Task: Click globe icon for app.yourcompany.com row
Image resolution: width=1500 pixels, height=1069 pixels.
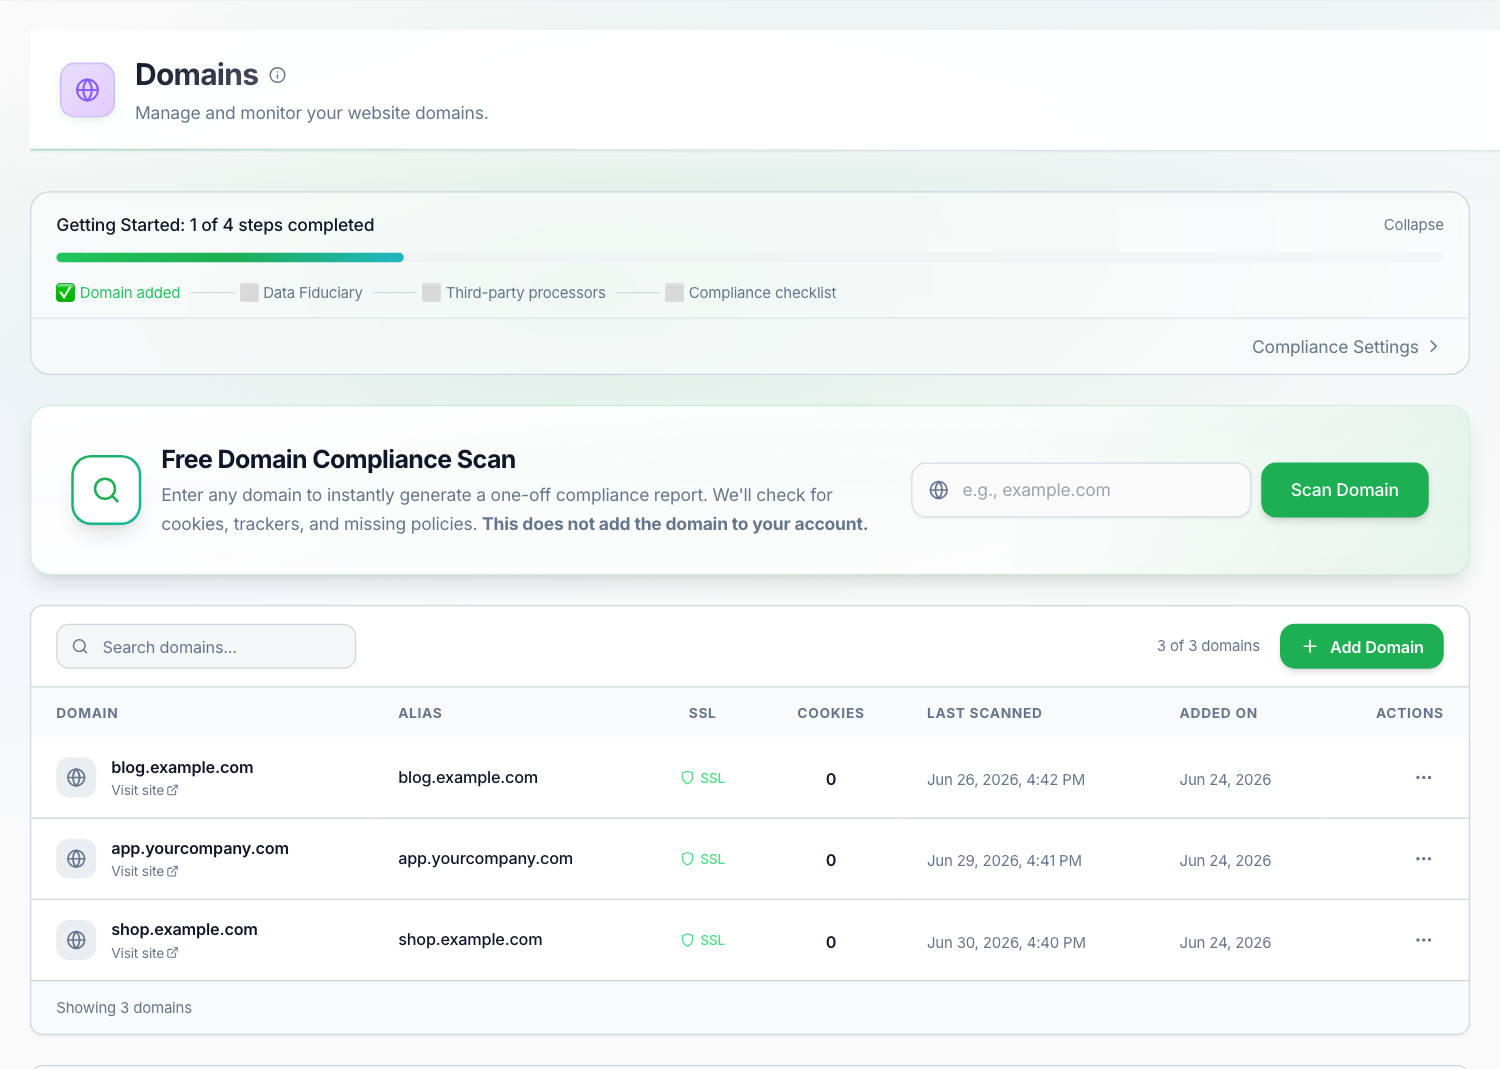Action: pos(76,859)
